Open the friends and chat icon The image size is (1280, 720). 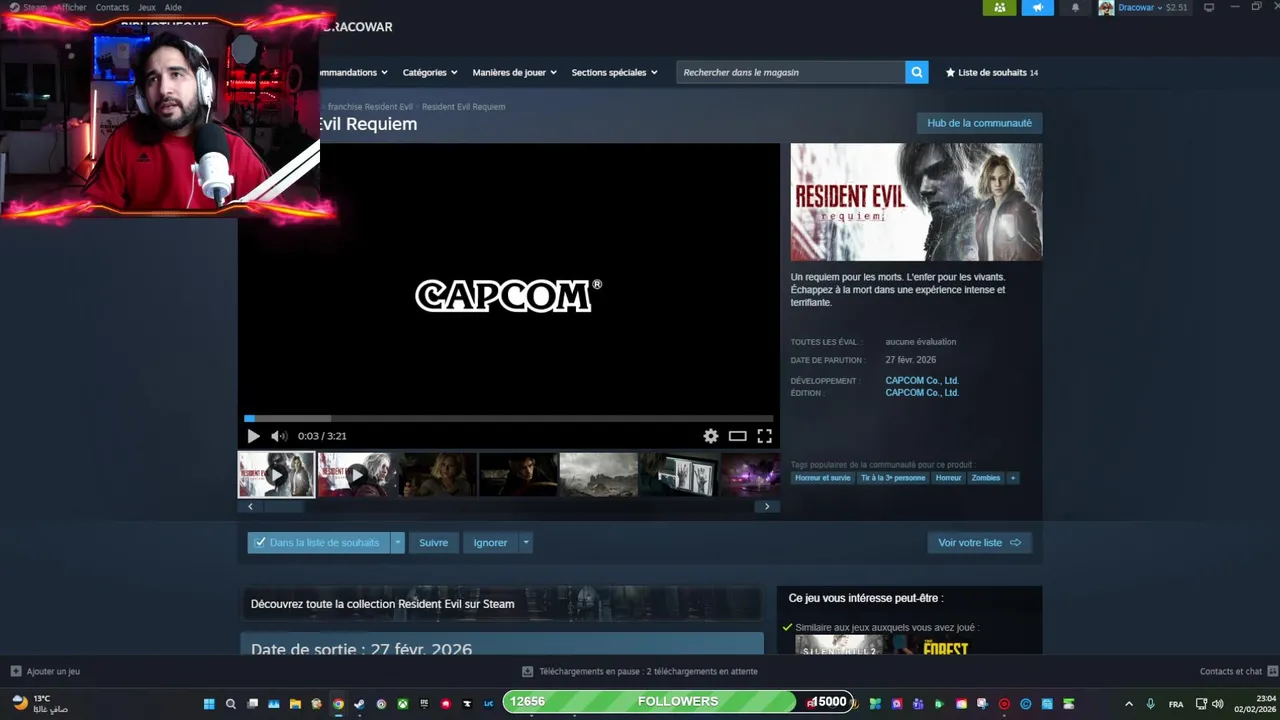[1272, 671]
